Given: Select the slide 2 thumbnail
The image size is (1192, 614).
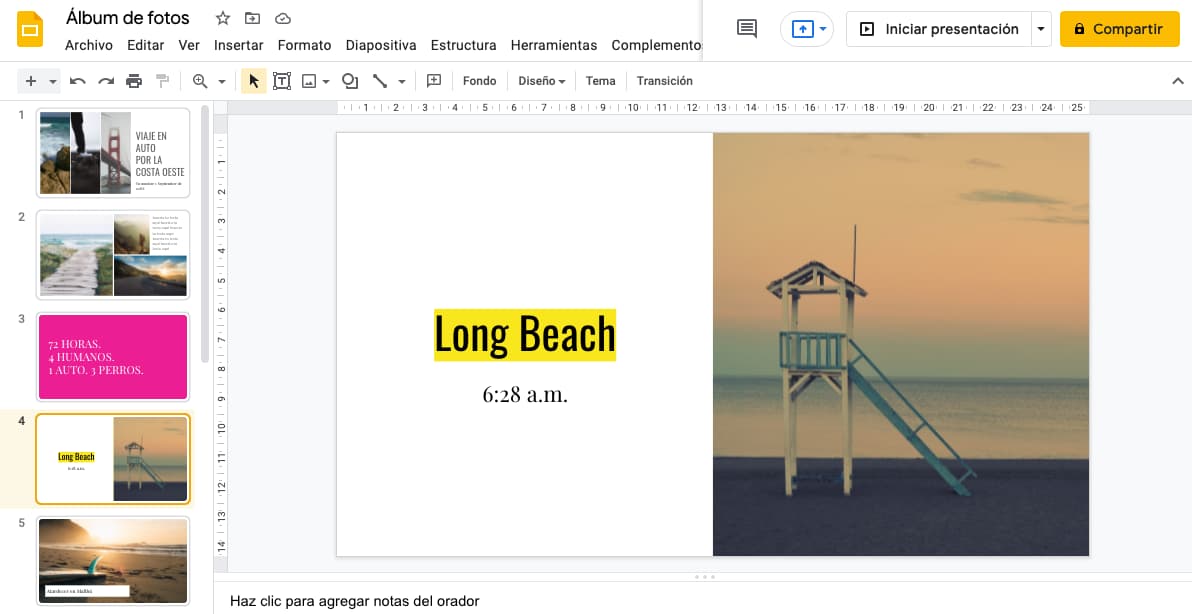Looking at the screenshot, I should point(112,254).
